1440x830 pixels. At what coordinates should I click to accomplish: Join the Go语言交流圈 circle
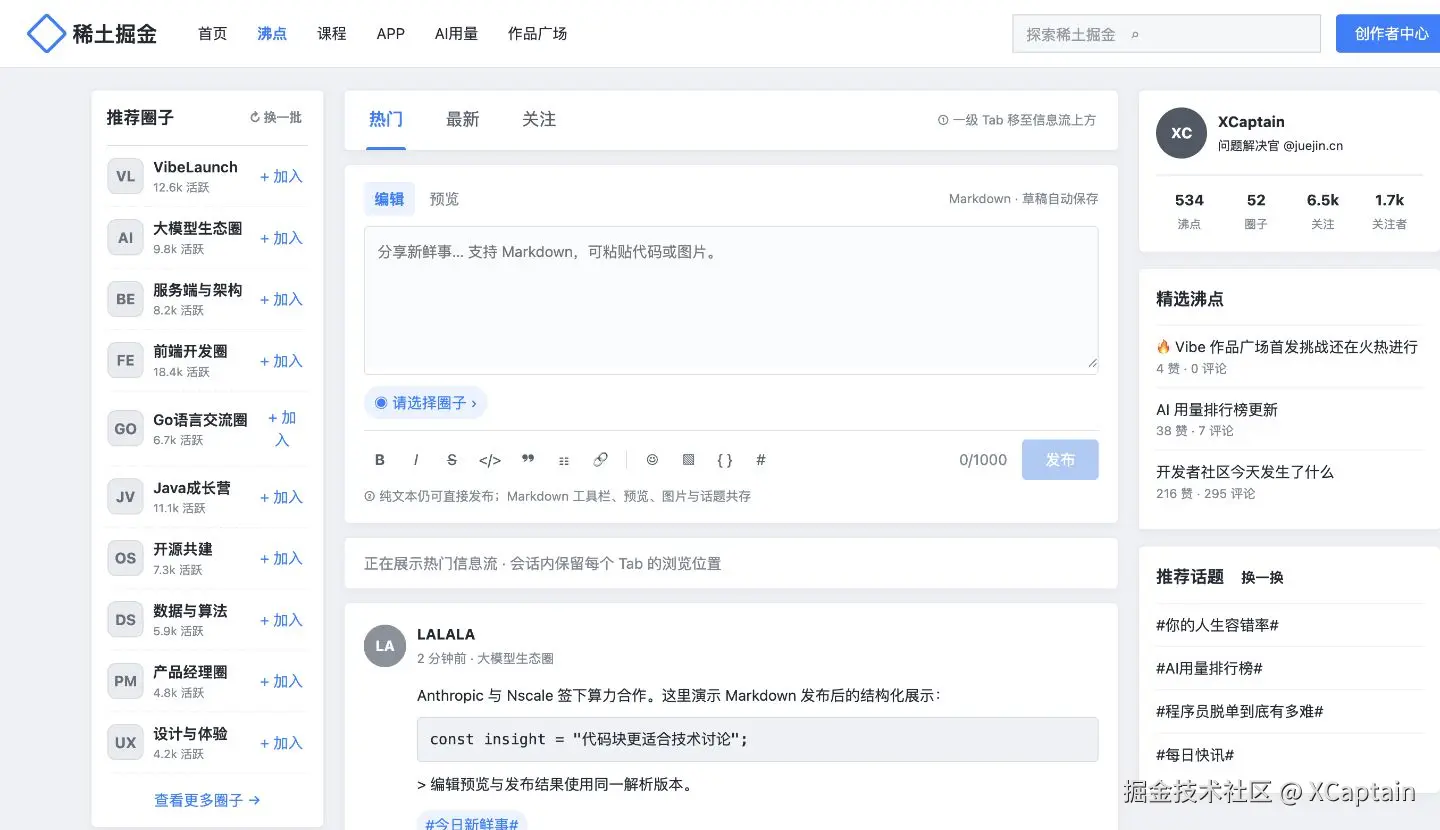point(282,429)
